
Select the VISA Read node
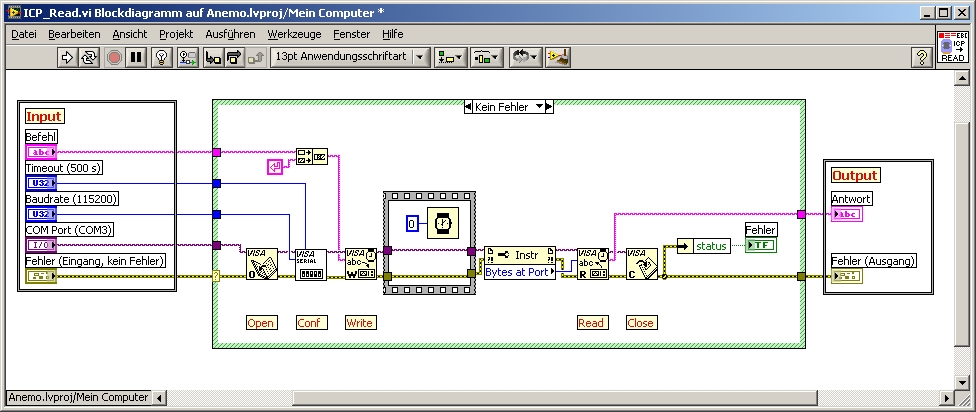point(593,265)
